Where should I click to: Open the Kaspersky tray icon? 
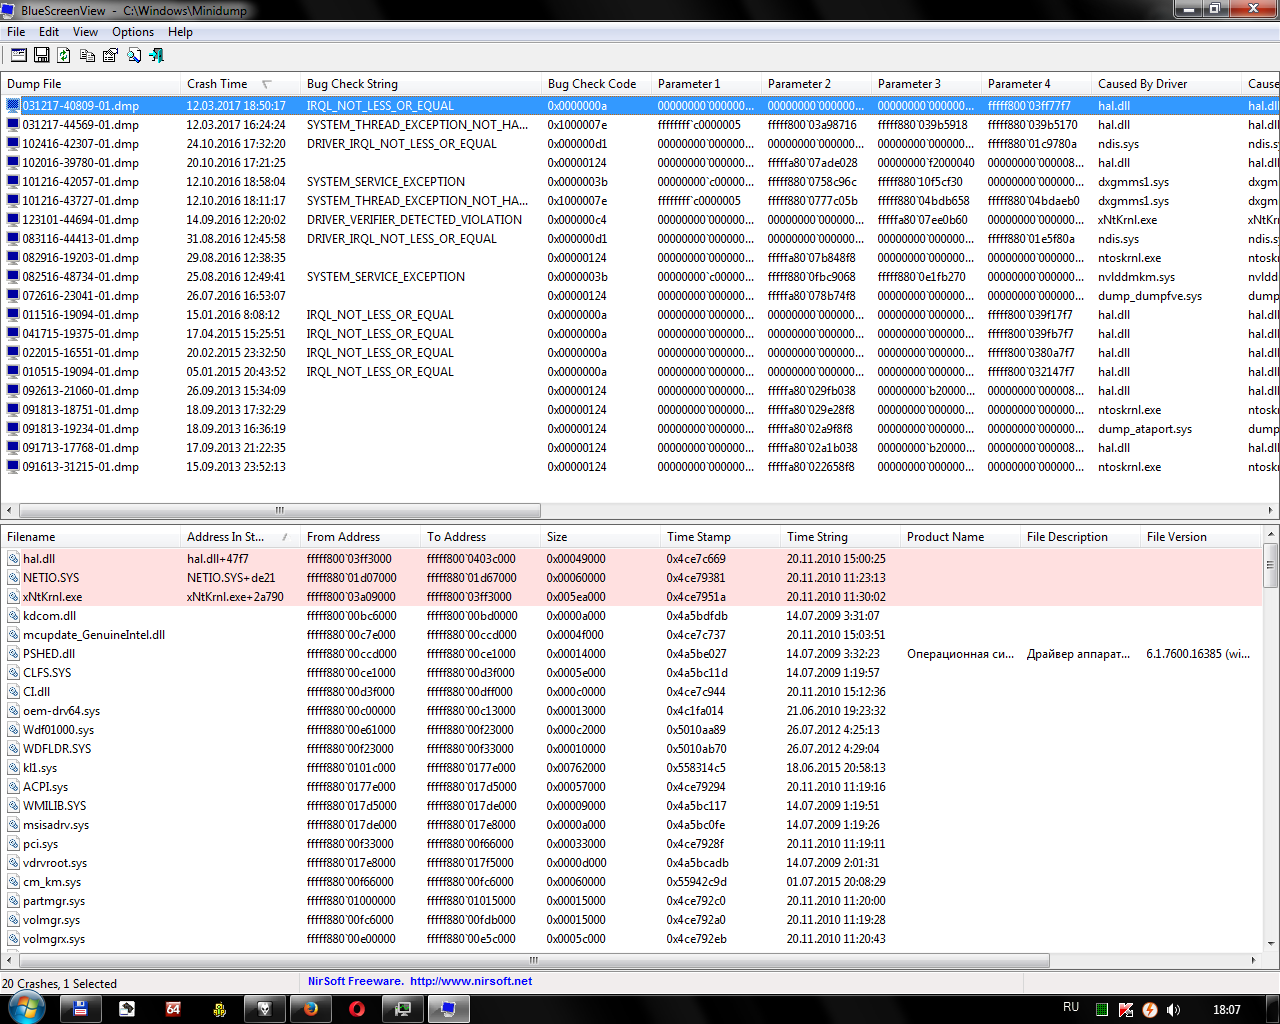click(1125, 1010)
